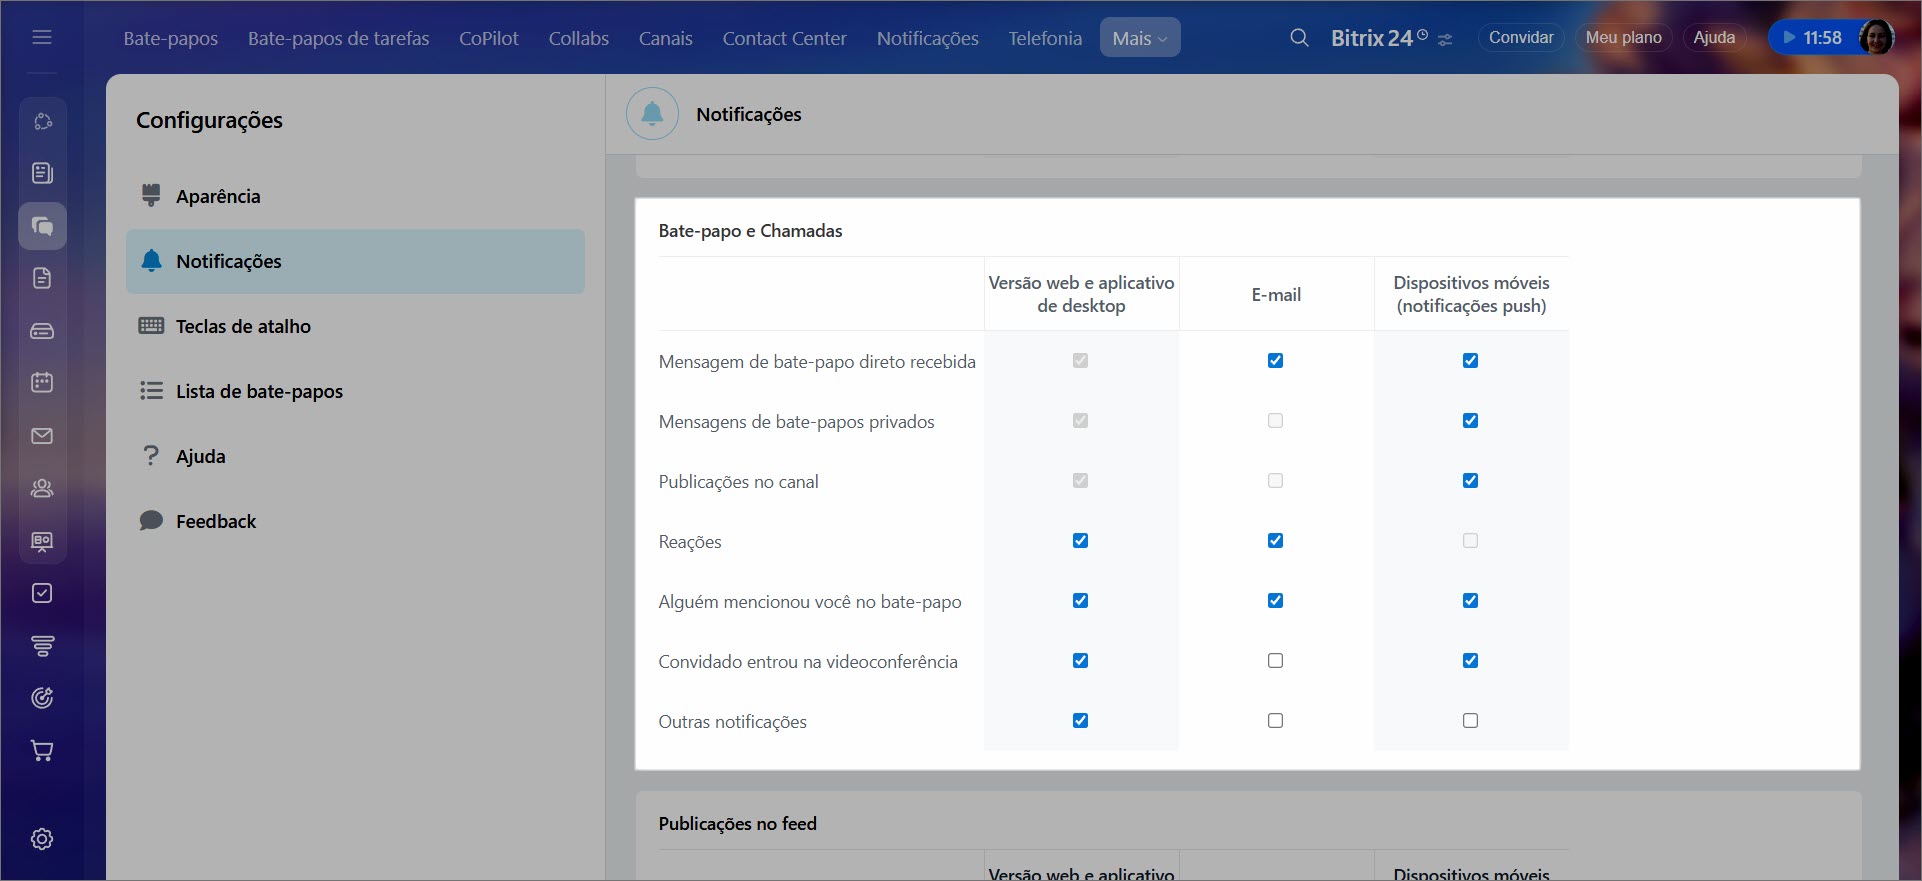This screenshot has height=881, width=1922.
Task: Click the search magnifier icon in the header
Action: (1299, 38)
